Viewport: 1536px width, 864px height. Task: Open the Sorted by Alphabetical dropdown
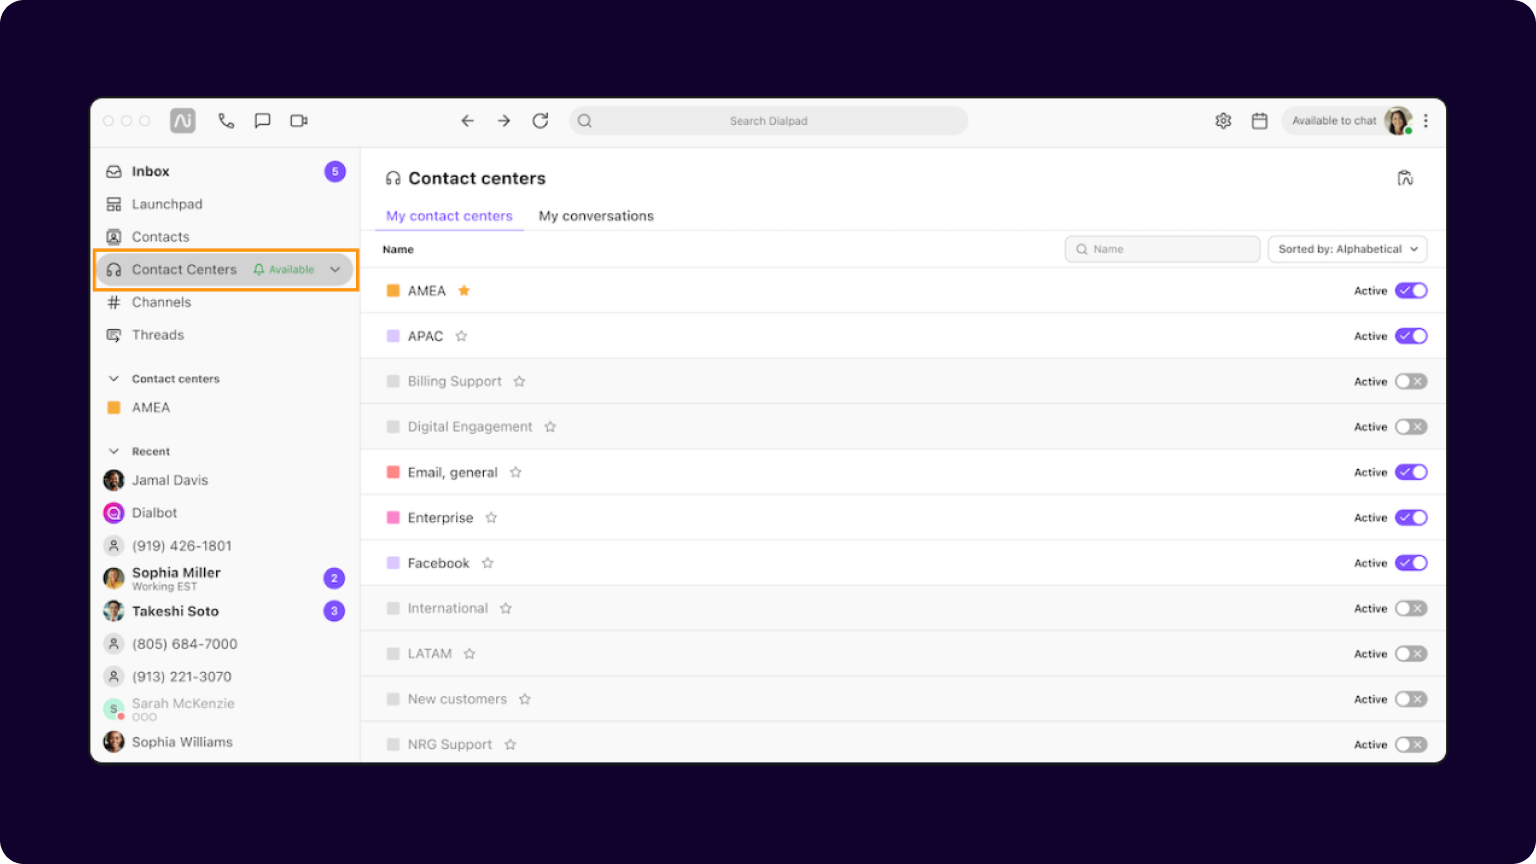(1347, 249)
